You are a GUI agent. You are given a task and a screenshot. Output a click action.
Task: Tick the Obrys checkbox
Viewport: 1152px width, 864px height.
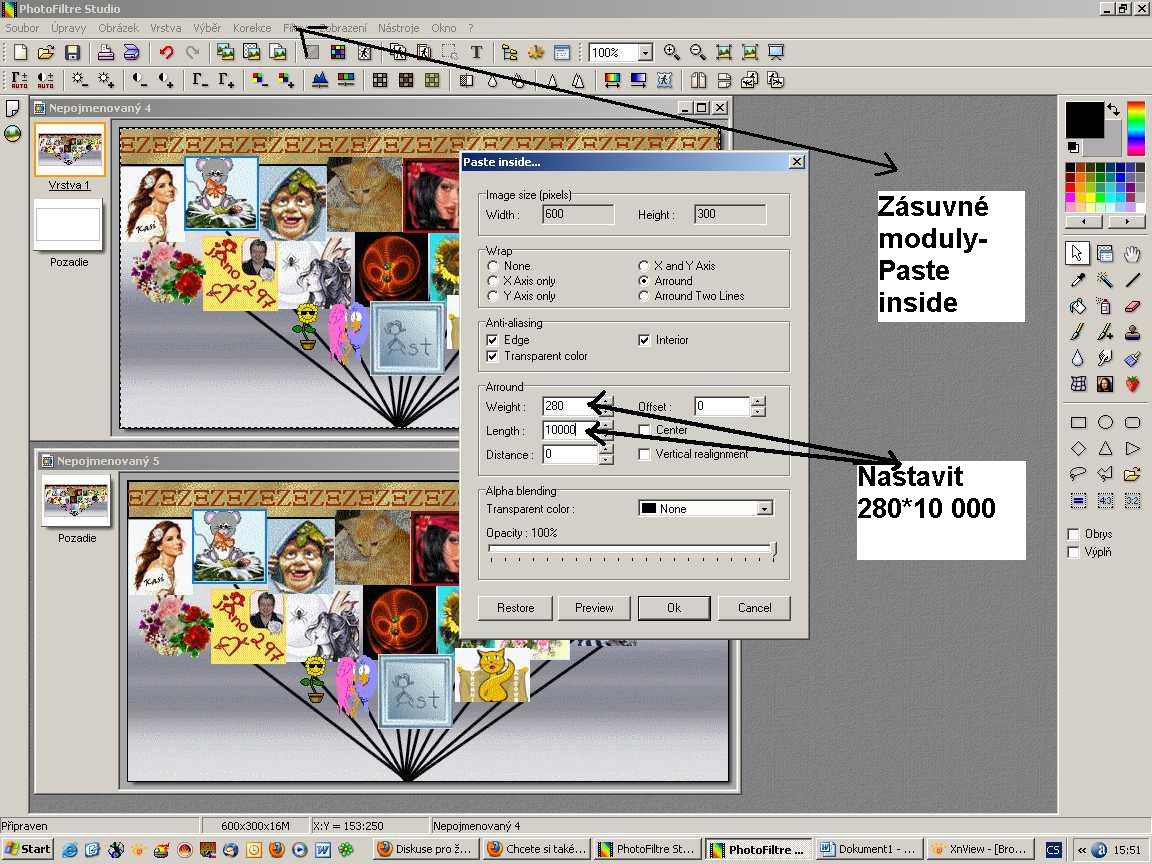click(1074, 534)
